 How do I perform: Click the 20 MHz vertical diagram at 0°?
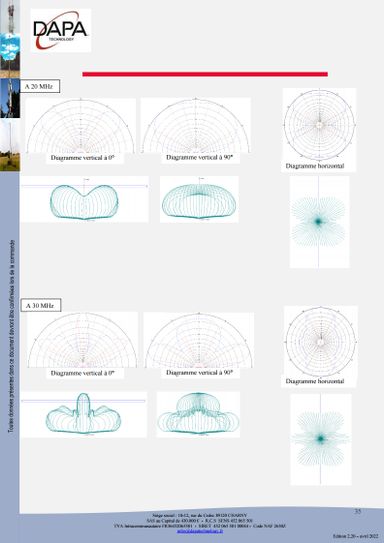81,126
